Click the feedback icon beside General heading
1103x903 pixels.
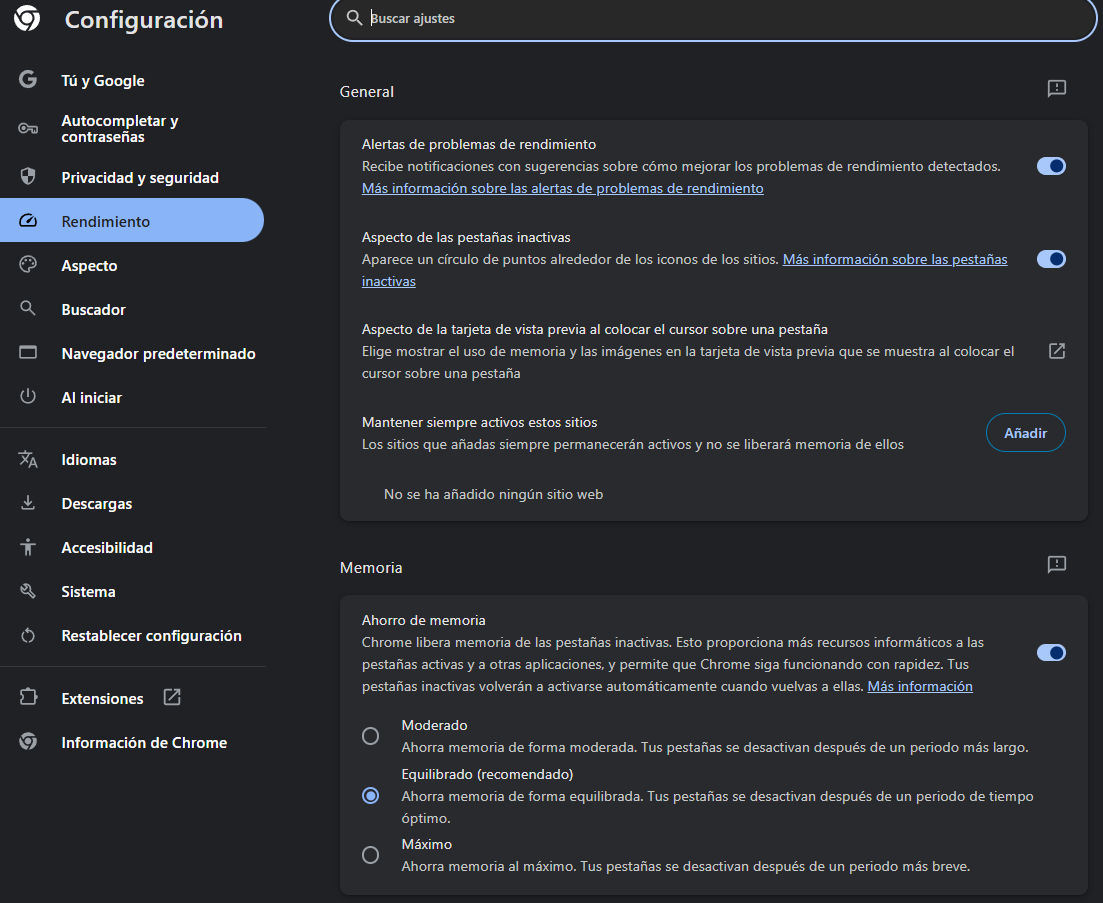(1056, 89)
